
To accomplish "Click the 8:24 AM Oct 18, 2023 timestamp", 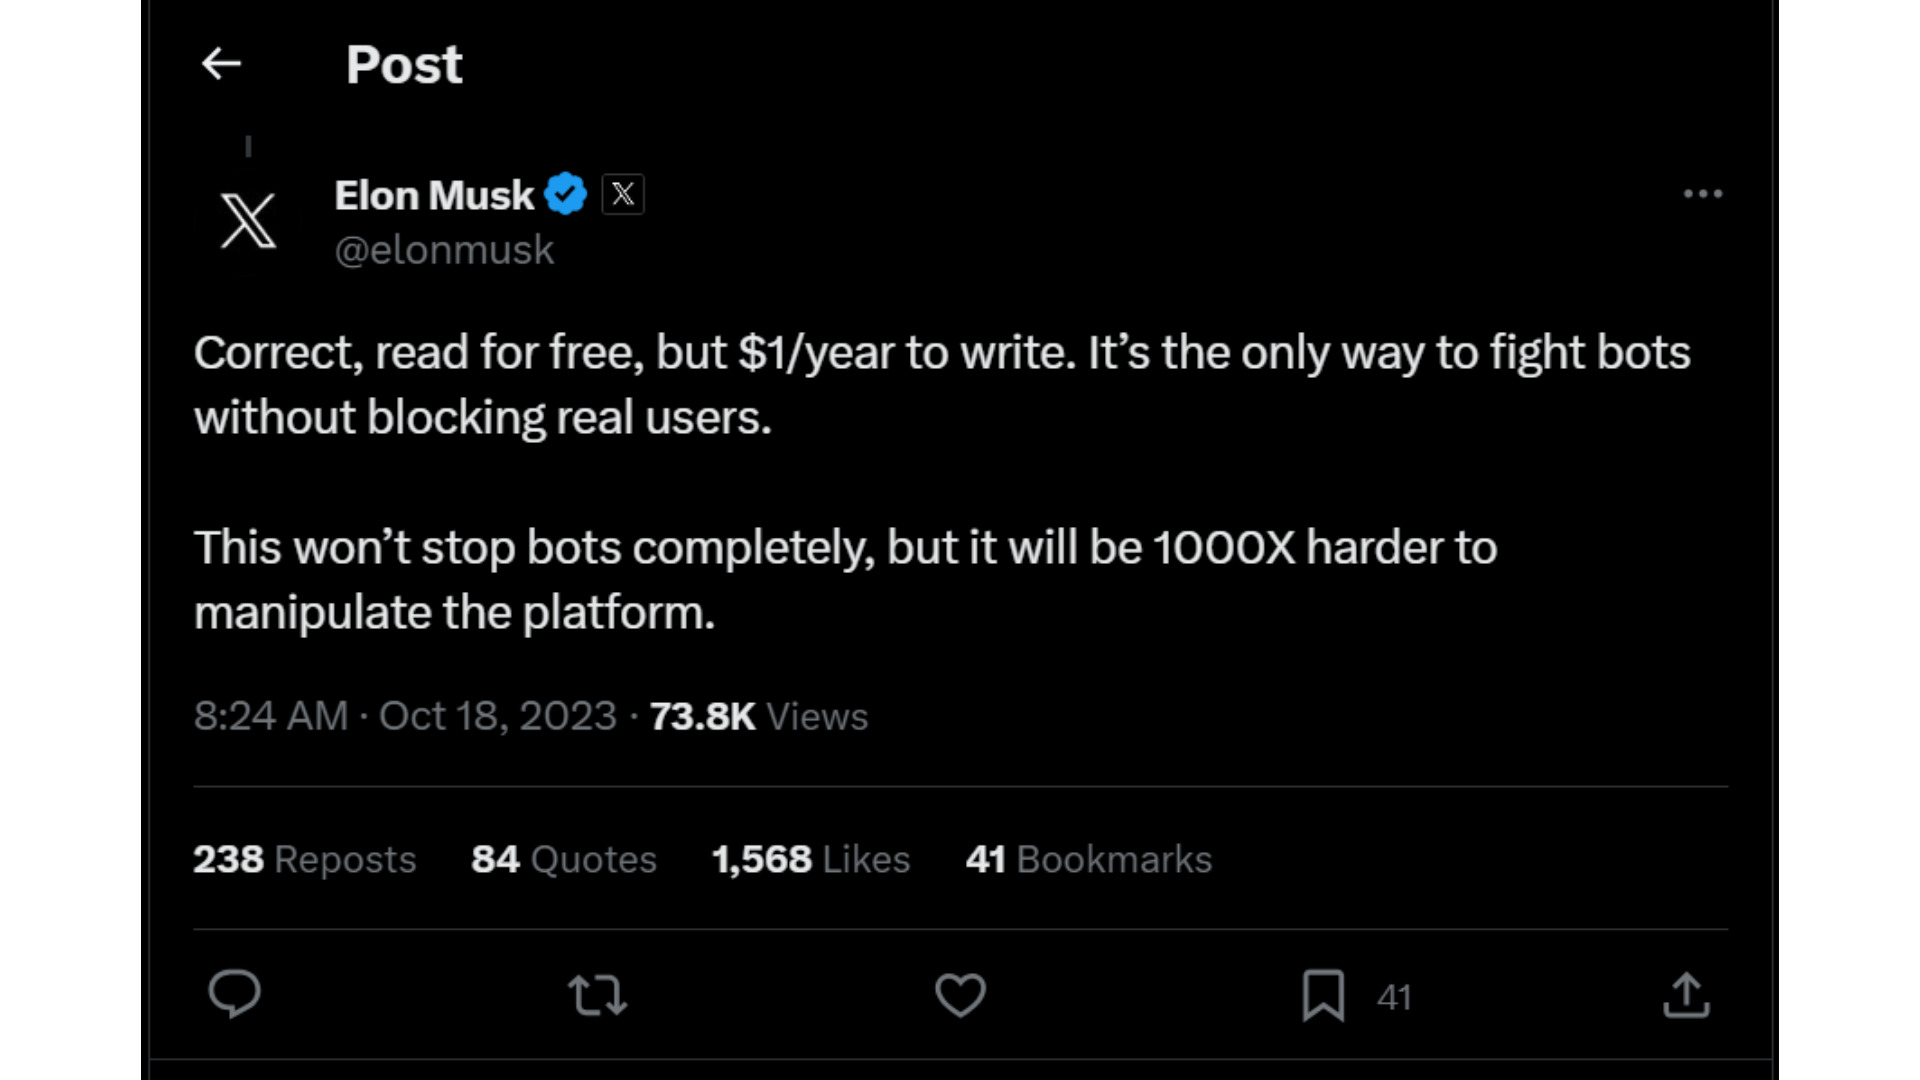I will 405,716.
